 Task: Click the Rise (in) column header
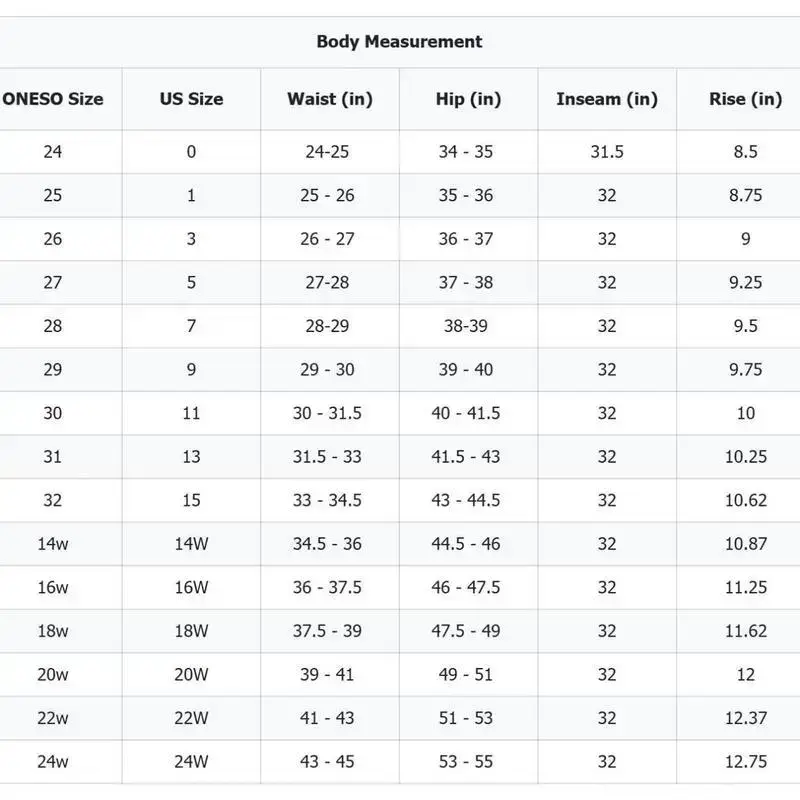click(745, 99)
